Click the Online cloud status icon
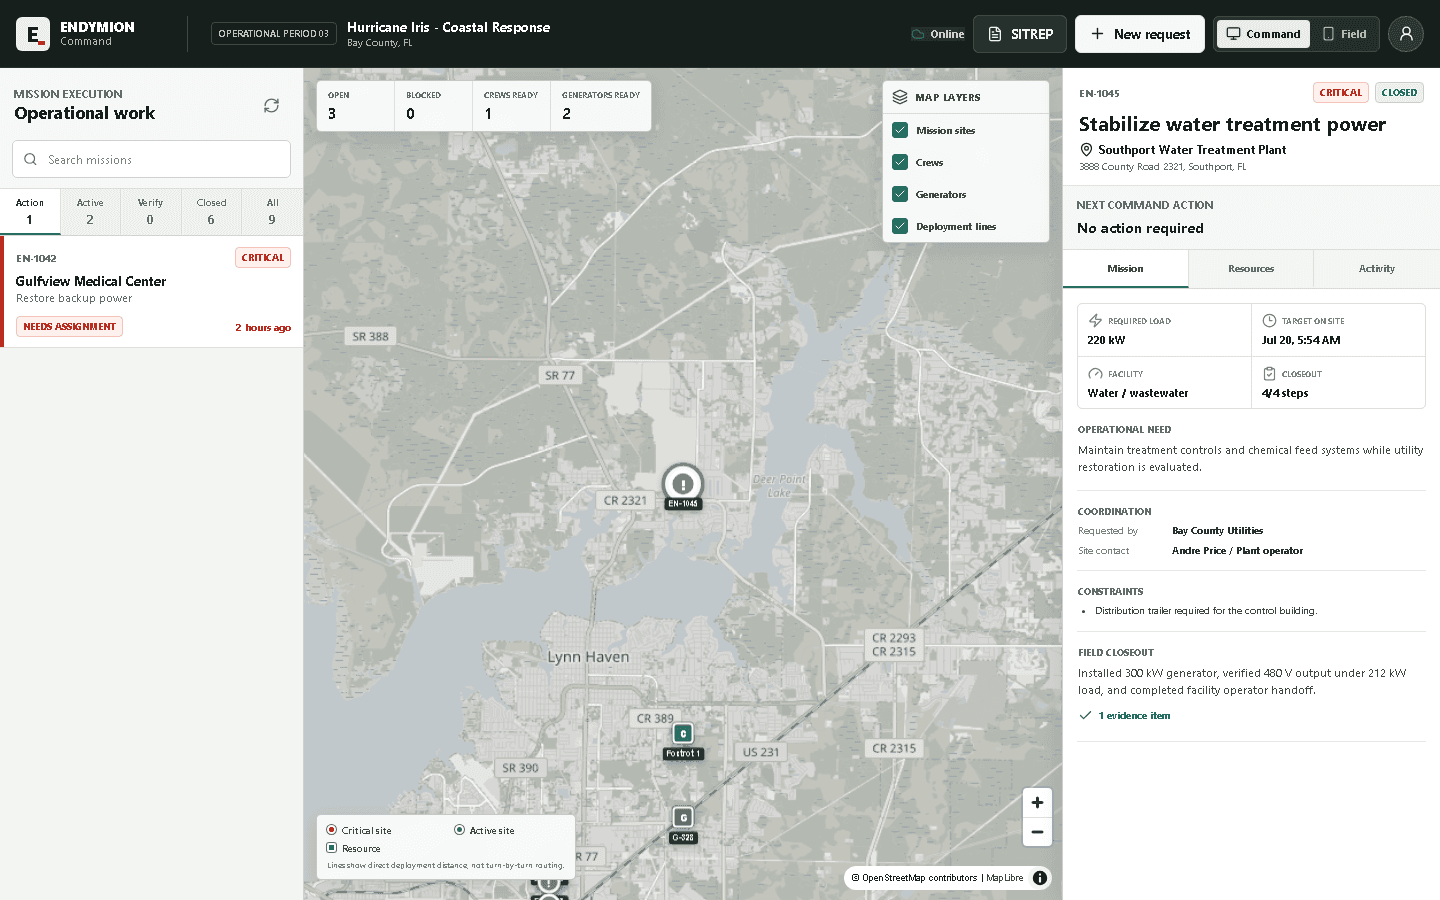Image resolution: width=1440 pixels, height=900 pixels. [918, 34]
